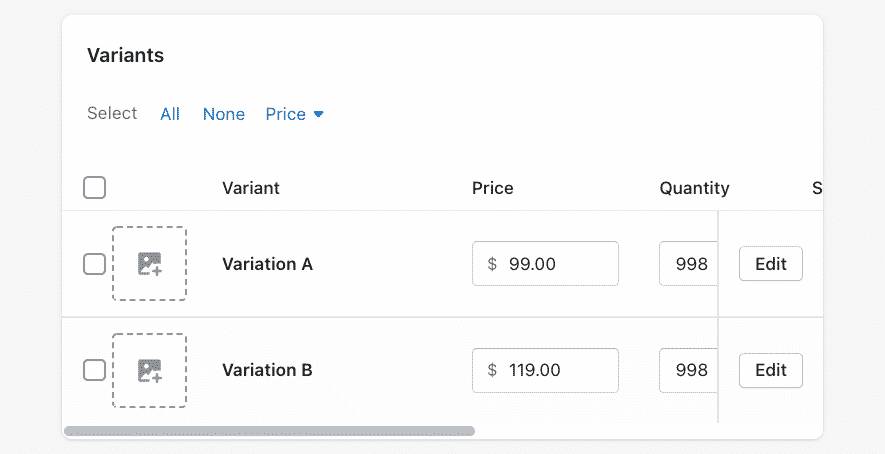The image size is (885, 454).
Task: Edit Variation B
Action: pyautogui.click(x=771, y=370)
